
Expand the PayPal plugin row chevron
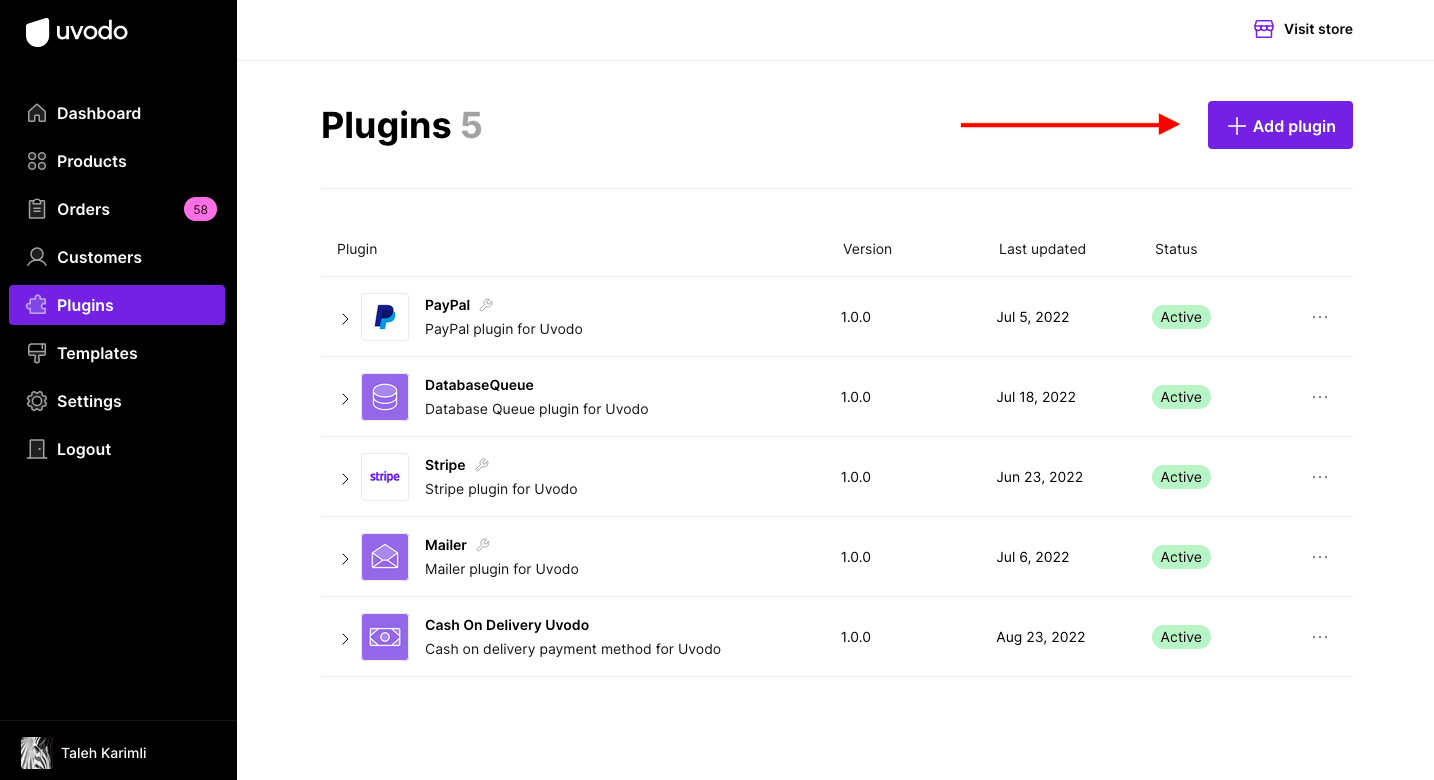[x=345, y=319]
